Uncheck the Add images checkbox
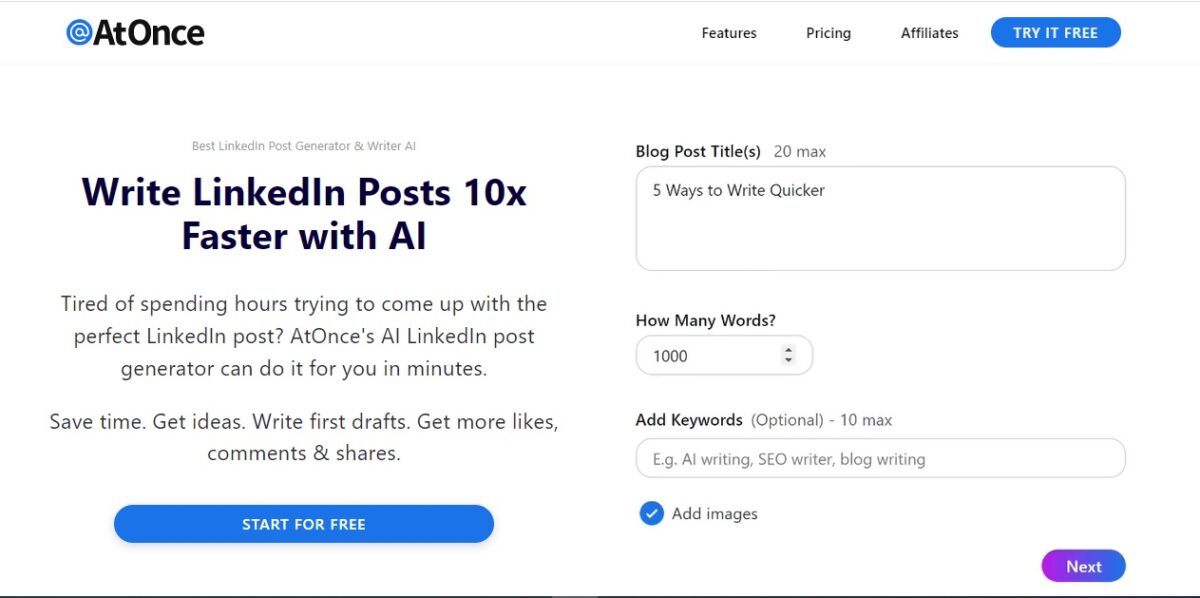Image resolution: width=1200 pixels, height=598 pixels. [x=652, y=514]
